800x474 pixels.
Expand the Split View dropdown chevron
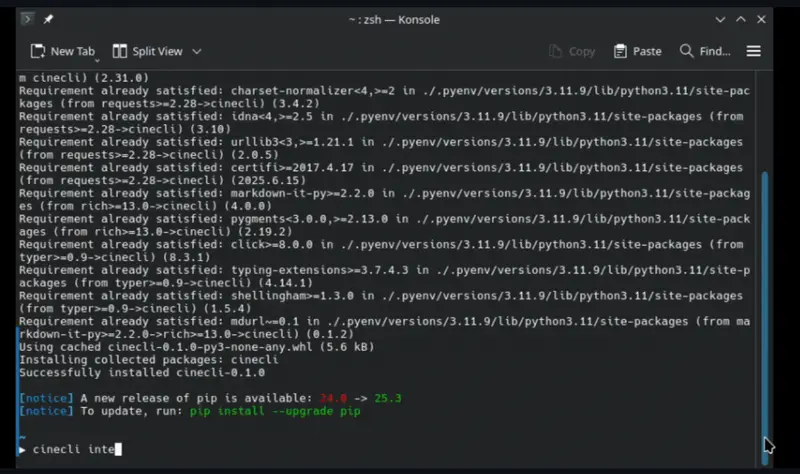pos(197,51)
